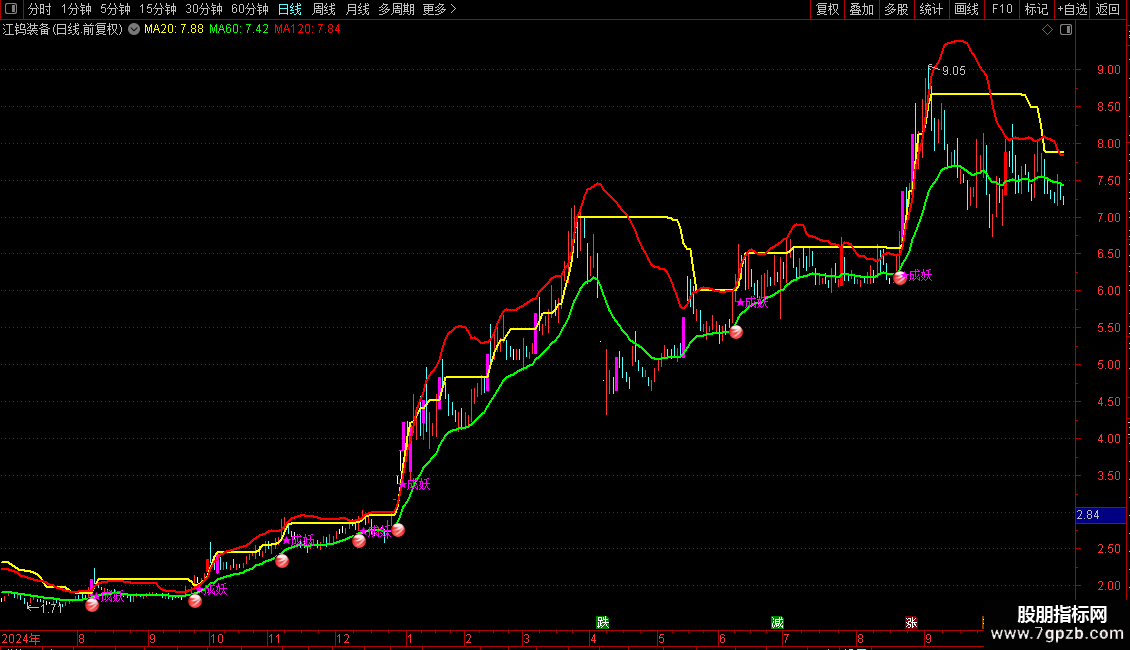The height and width of the screenshot is (650, 1130).
Task: Click the round dropdown arrow beside 江钨装备
Action: [x=134, y=29]
